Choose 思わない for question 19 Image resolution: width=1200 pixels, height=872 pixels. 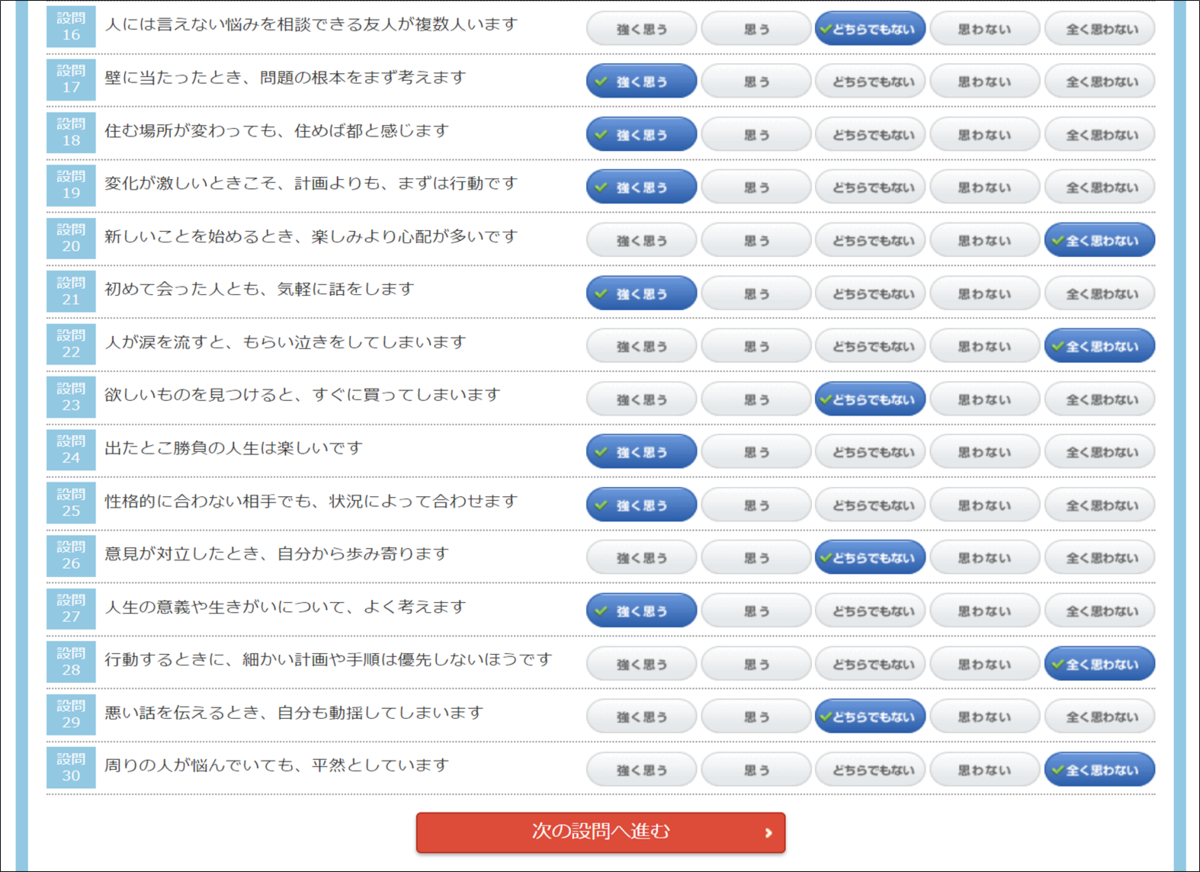pos(985,187)
